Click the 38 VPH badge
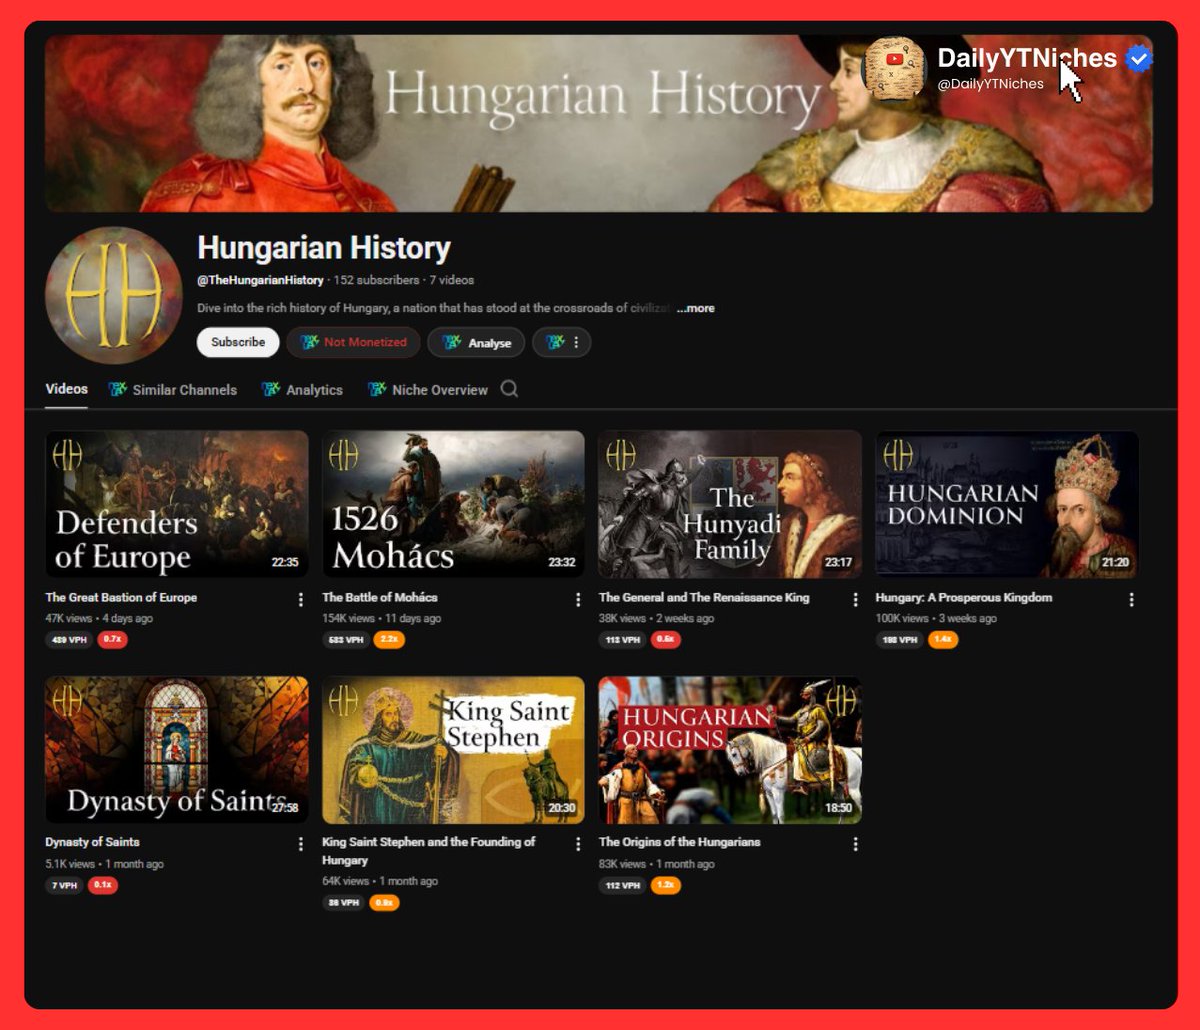This screenshot has width=1200, height=1030. click(343, 903)
